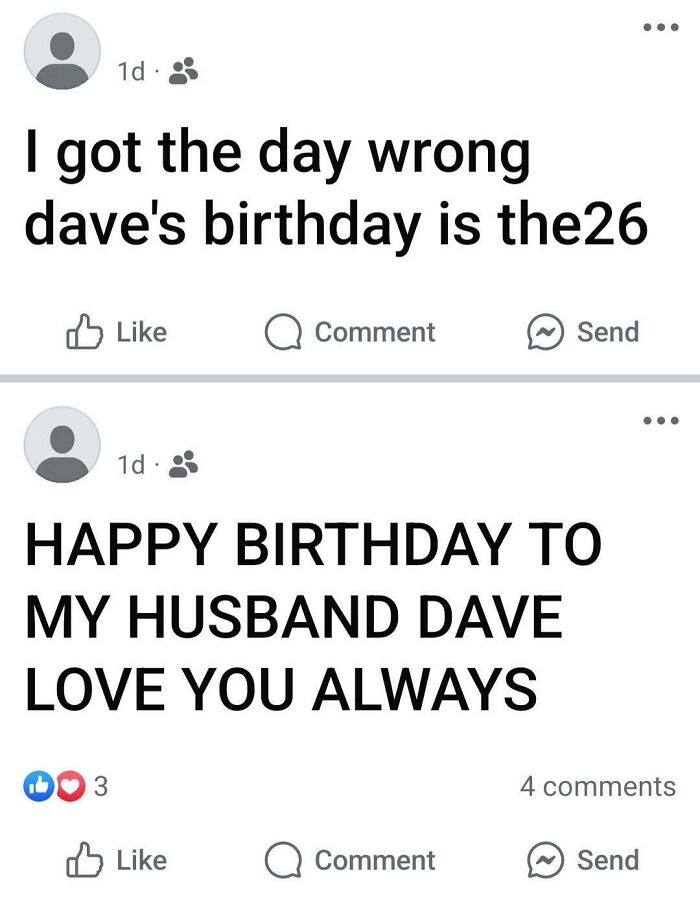The height and width of the screenshot is (897, 700).
Task: Like the 'HAPPY BIRTHDAY' post
Action: click(x=117, y=860)
